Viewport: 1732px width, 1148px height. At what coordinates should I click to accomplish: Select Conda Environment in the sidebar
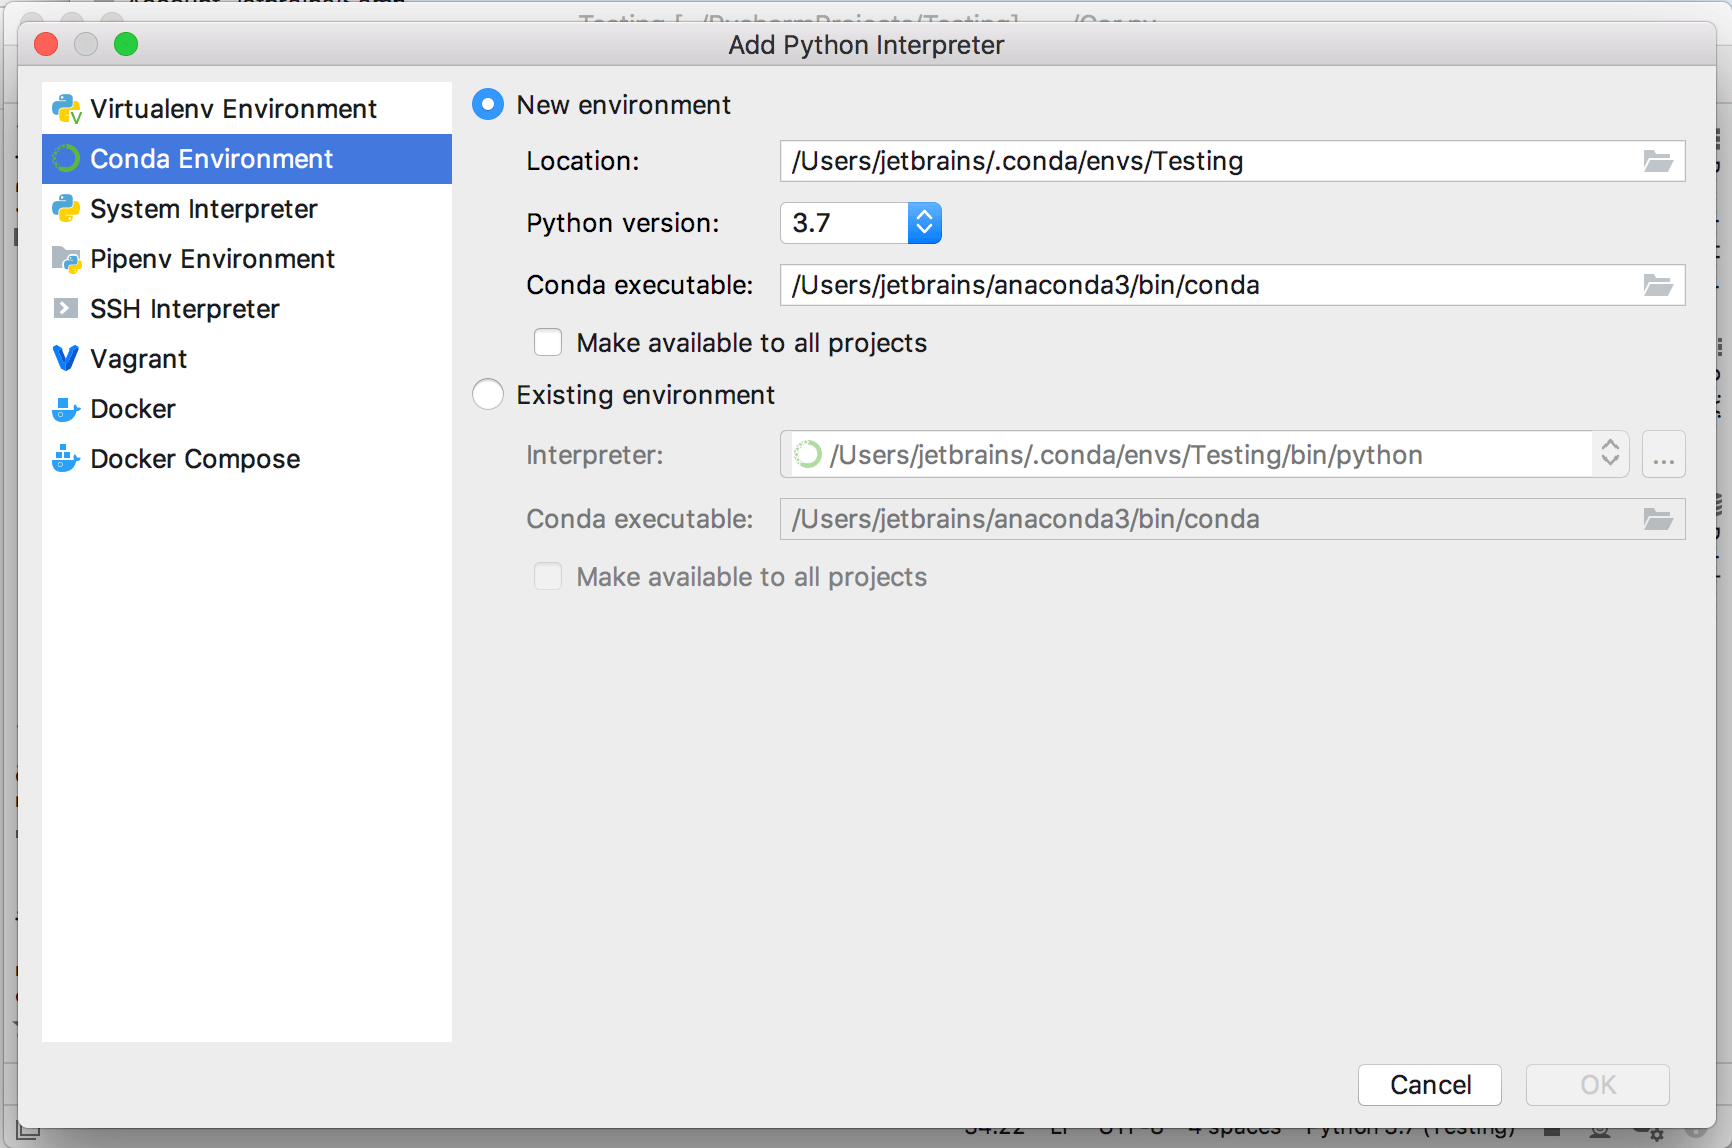coord(211,158)
